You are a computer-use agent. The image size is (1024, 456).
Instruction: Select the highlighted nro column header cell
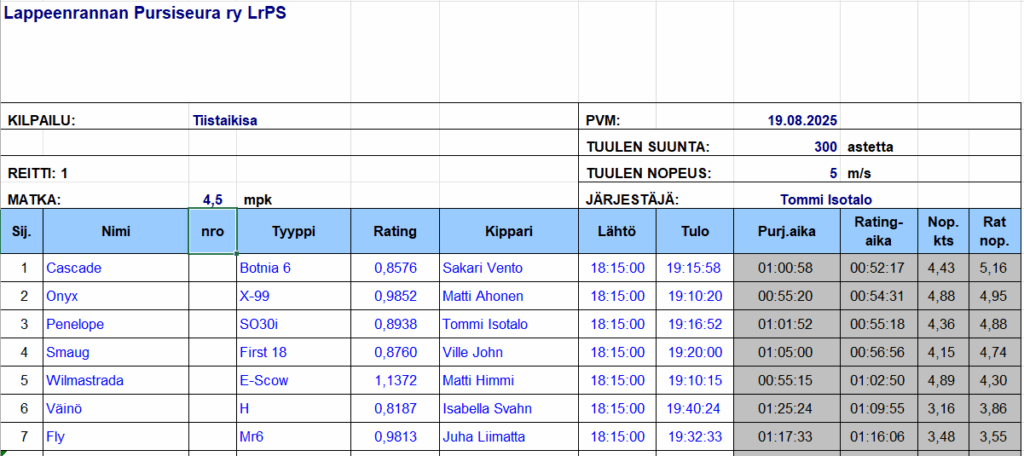[x=212, y=232]
